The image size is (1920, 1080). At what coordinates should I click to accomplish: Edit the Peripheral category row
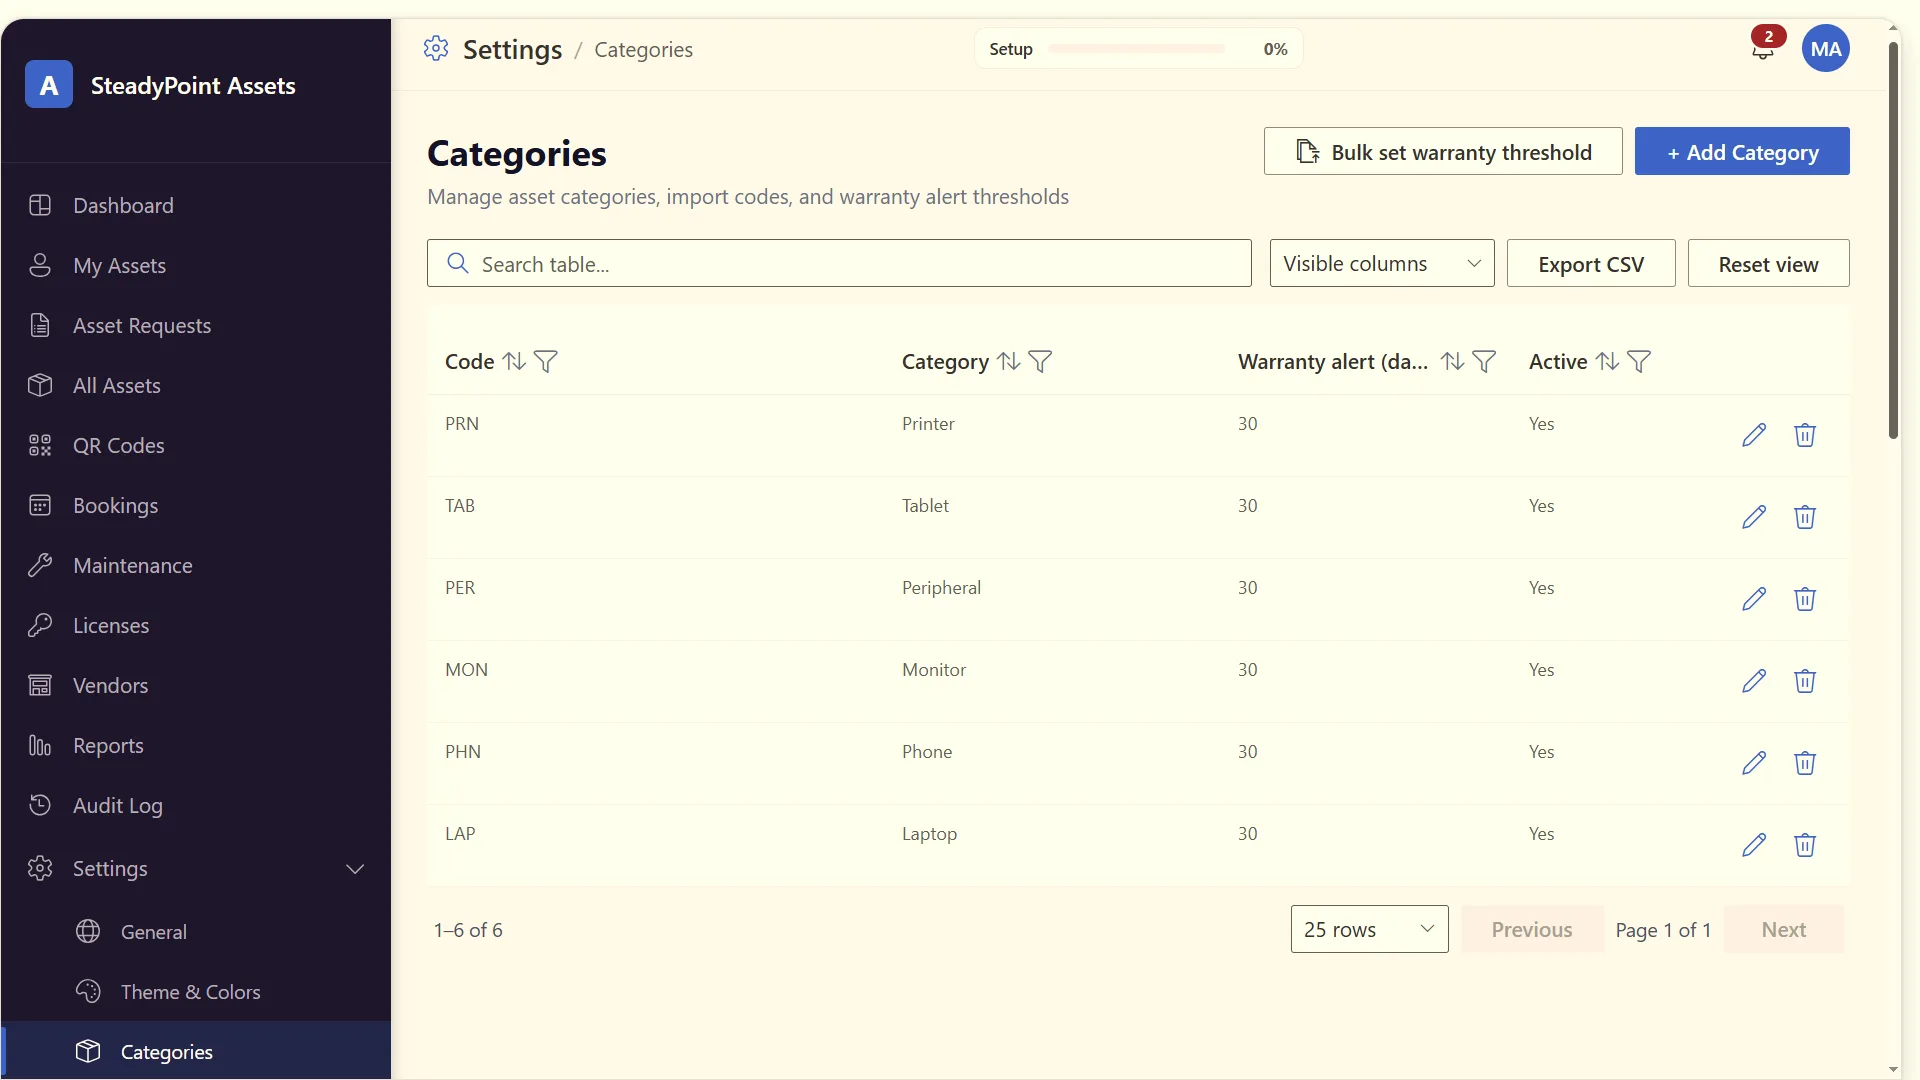pyautogui.click(x=1754, y=599)
